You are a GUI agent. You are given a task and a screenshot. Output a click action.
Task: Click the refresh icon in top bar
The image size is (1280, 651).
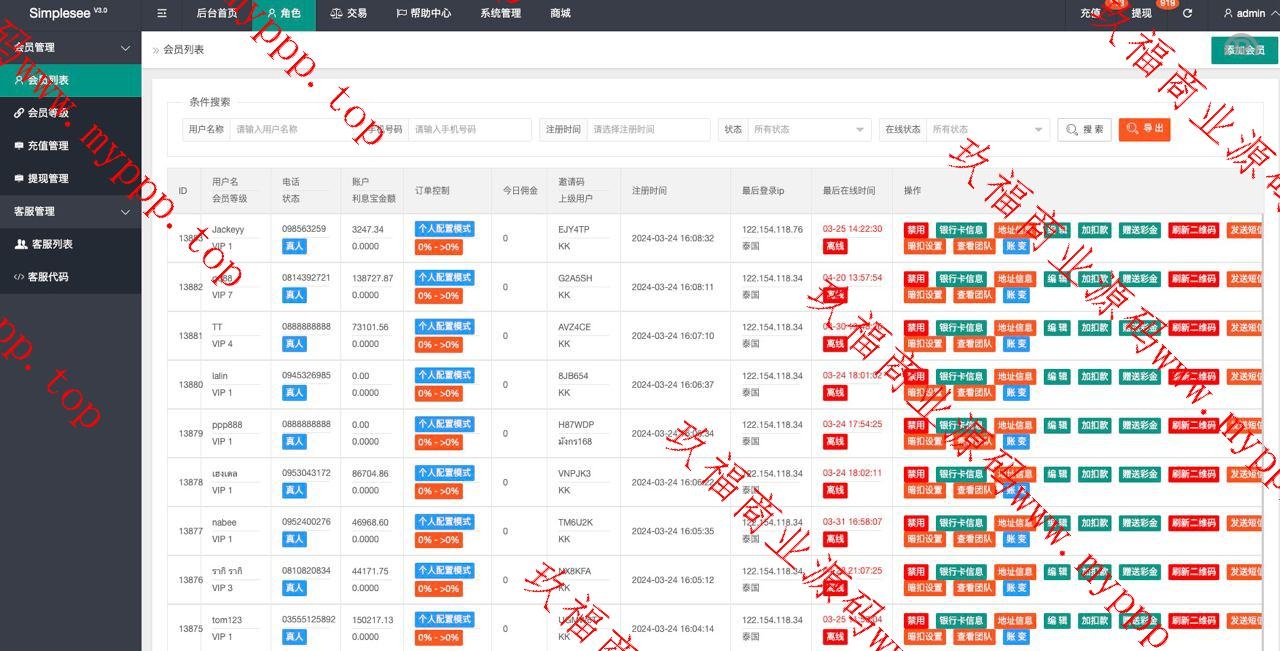click(1187, 13)
